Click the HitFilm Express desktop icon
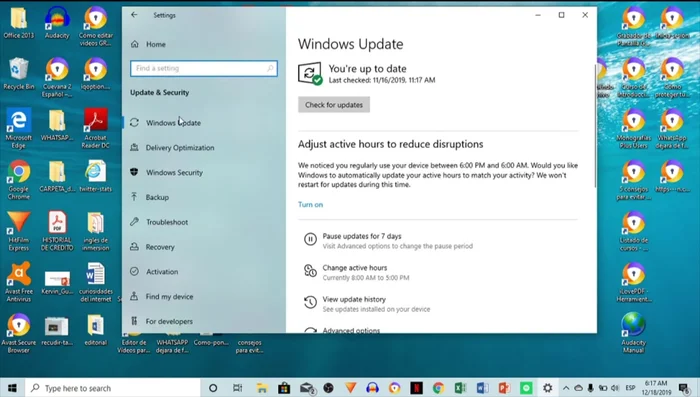Viewport: 700px width, 397px height. coord(19,231)
